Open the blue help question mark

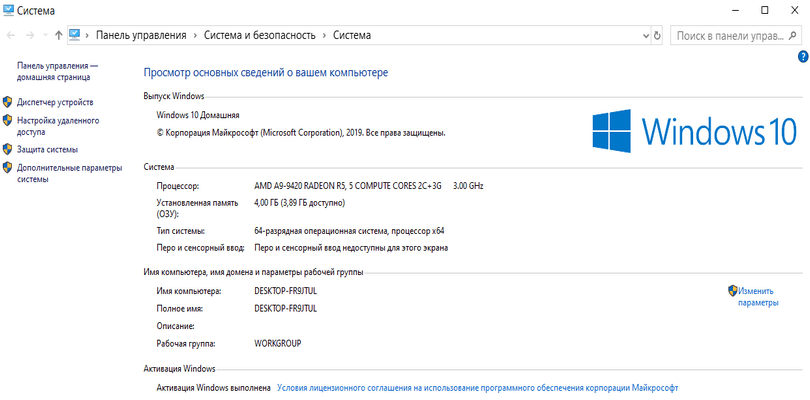click(x=803, y=58)
